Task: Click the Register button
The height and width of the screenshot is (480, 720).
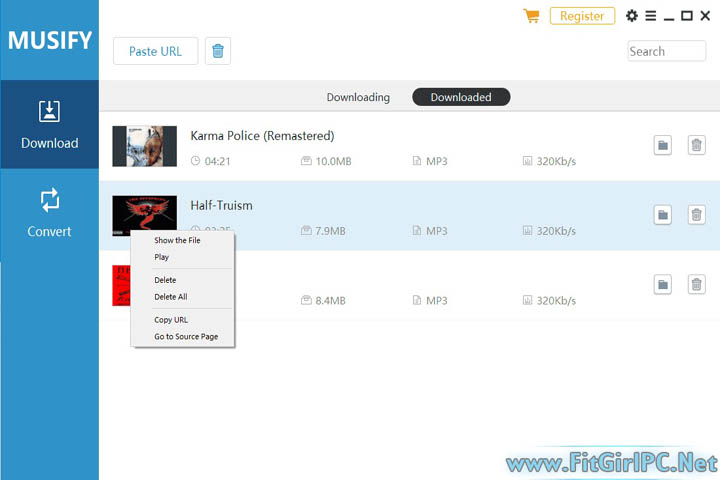Action: 582,16
